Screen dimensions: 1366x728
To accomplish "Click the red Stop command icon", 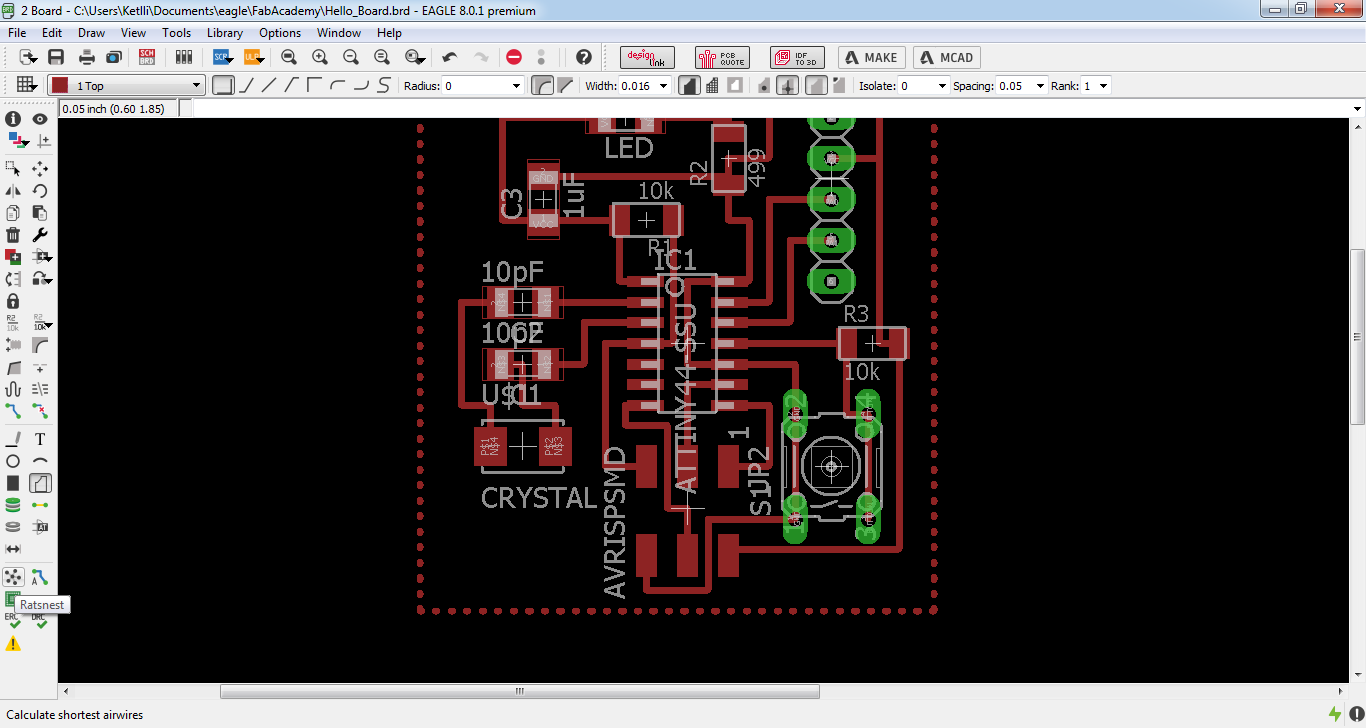I will (514, 57).
